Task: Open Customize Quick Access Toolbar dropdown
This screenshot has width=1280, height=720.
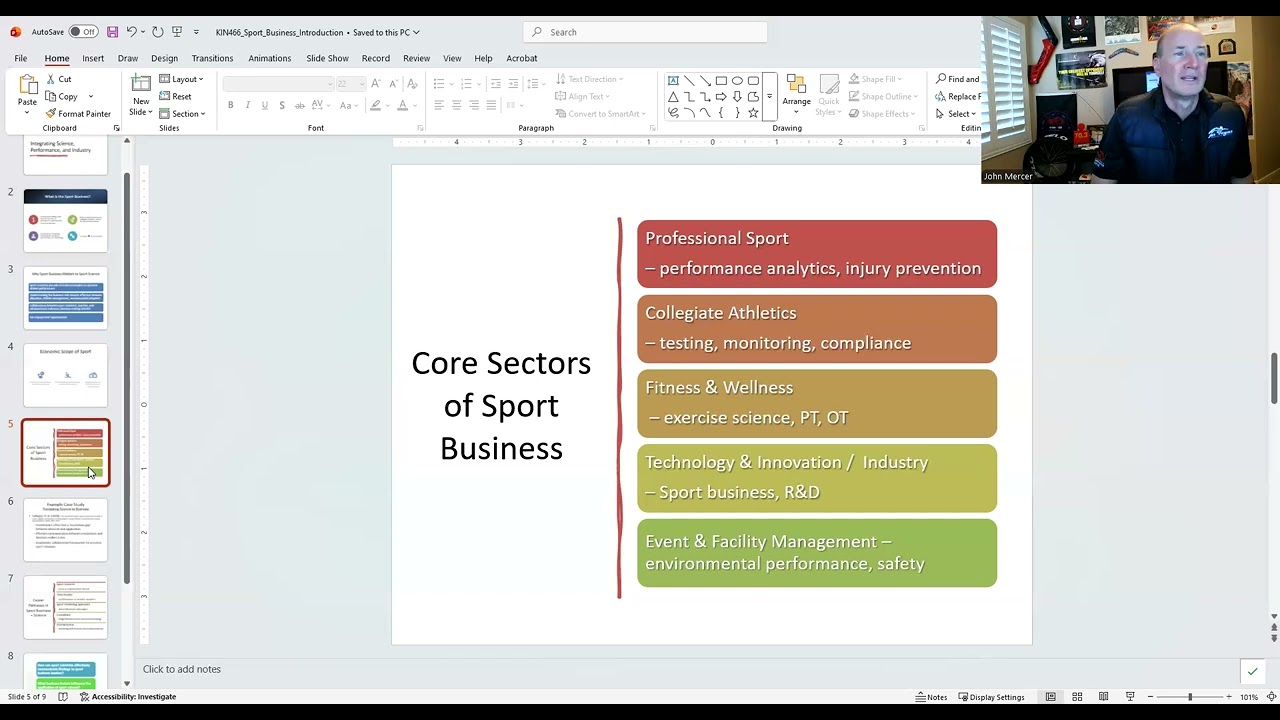Action: [196, 32]
